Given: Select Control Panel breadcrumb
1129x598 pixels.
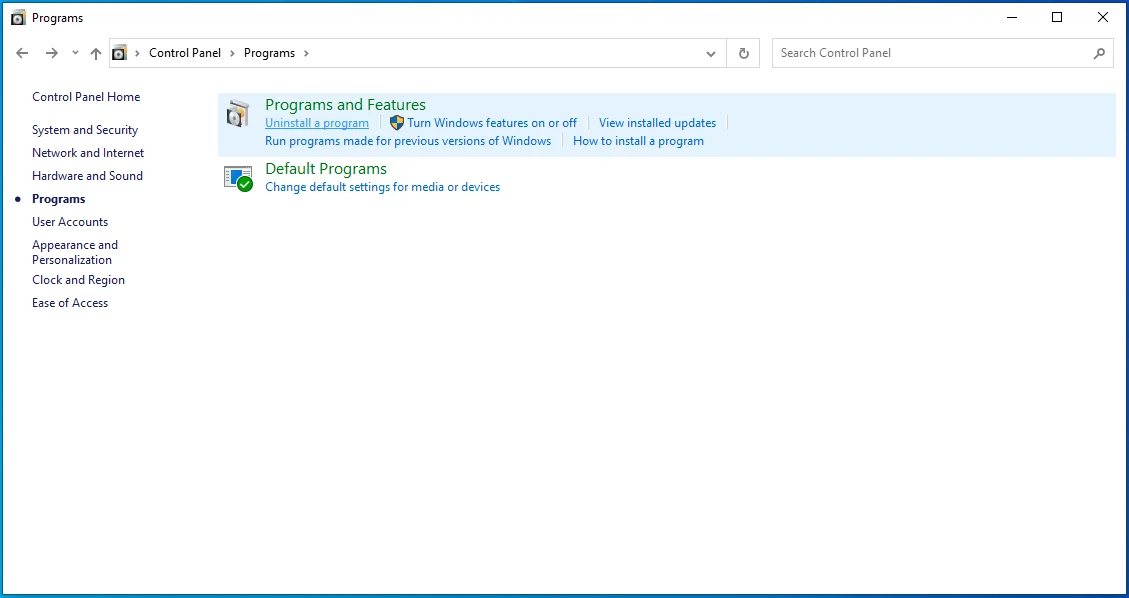Looking at the screenshot, I should (x=185, y=53).
